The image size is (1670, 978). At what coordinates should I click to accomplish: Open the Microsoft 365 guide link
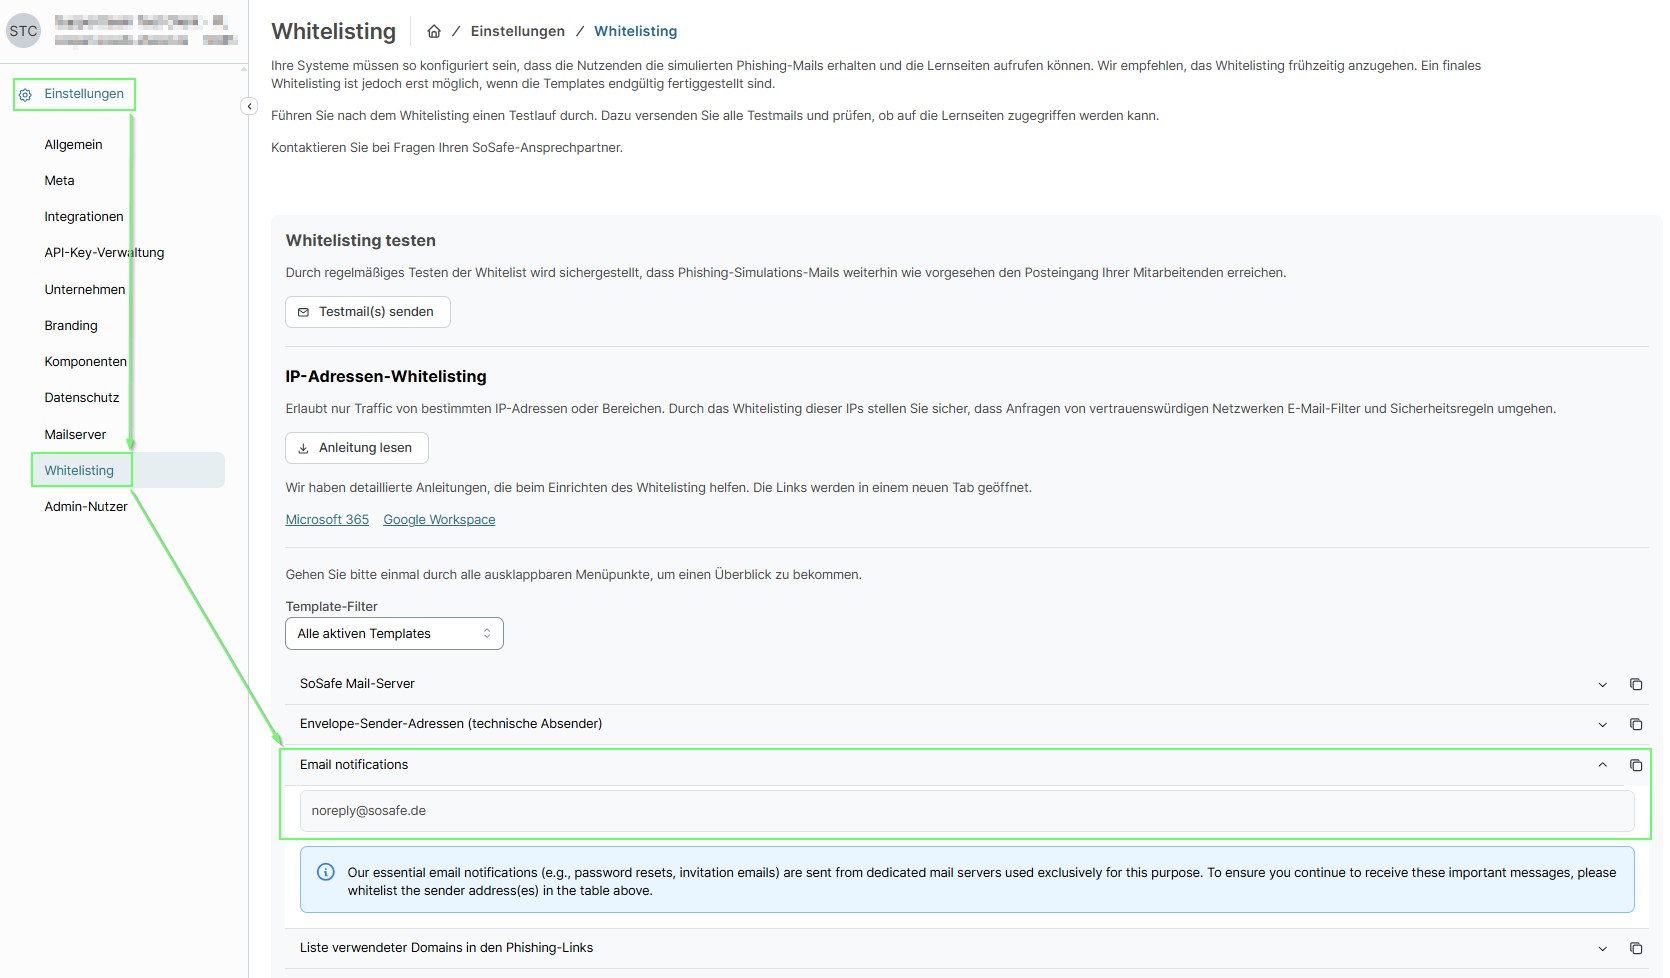[327, 520]
